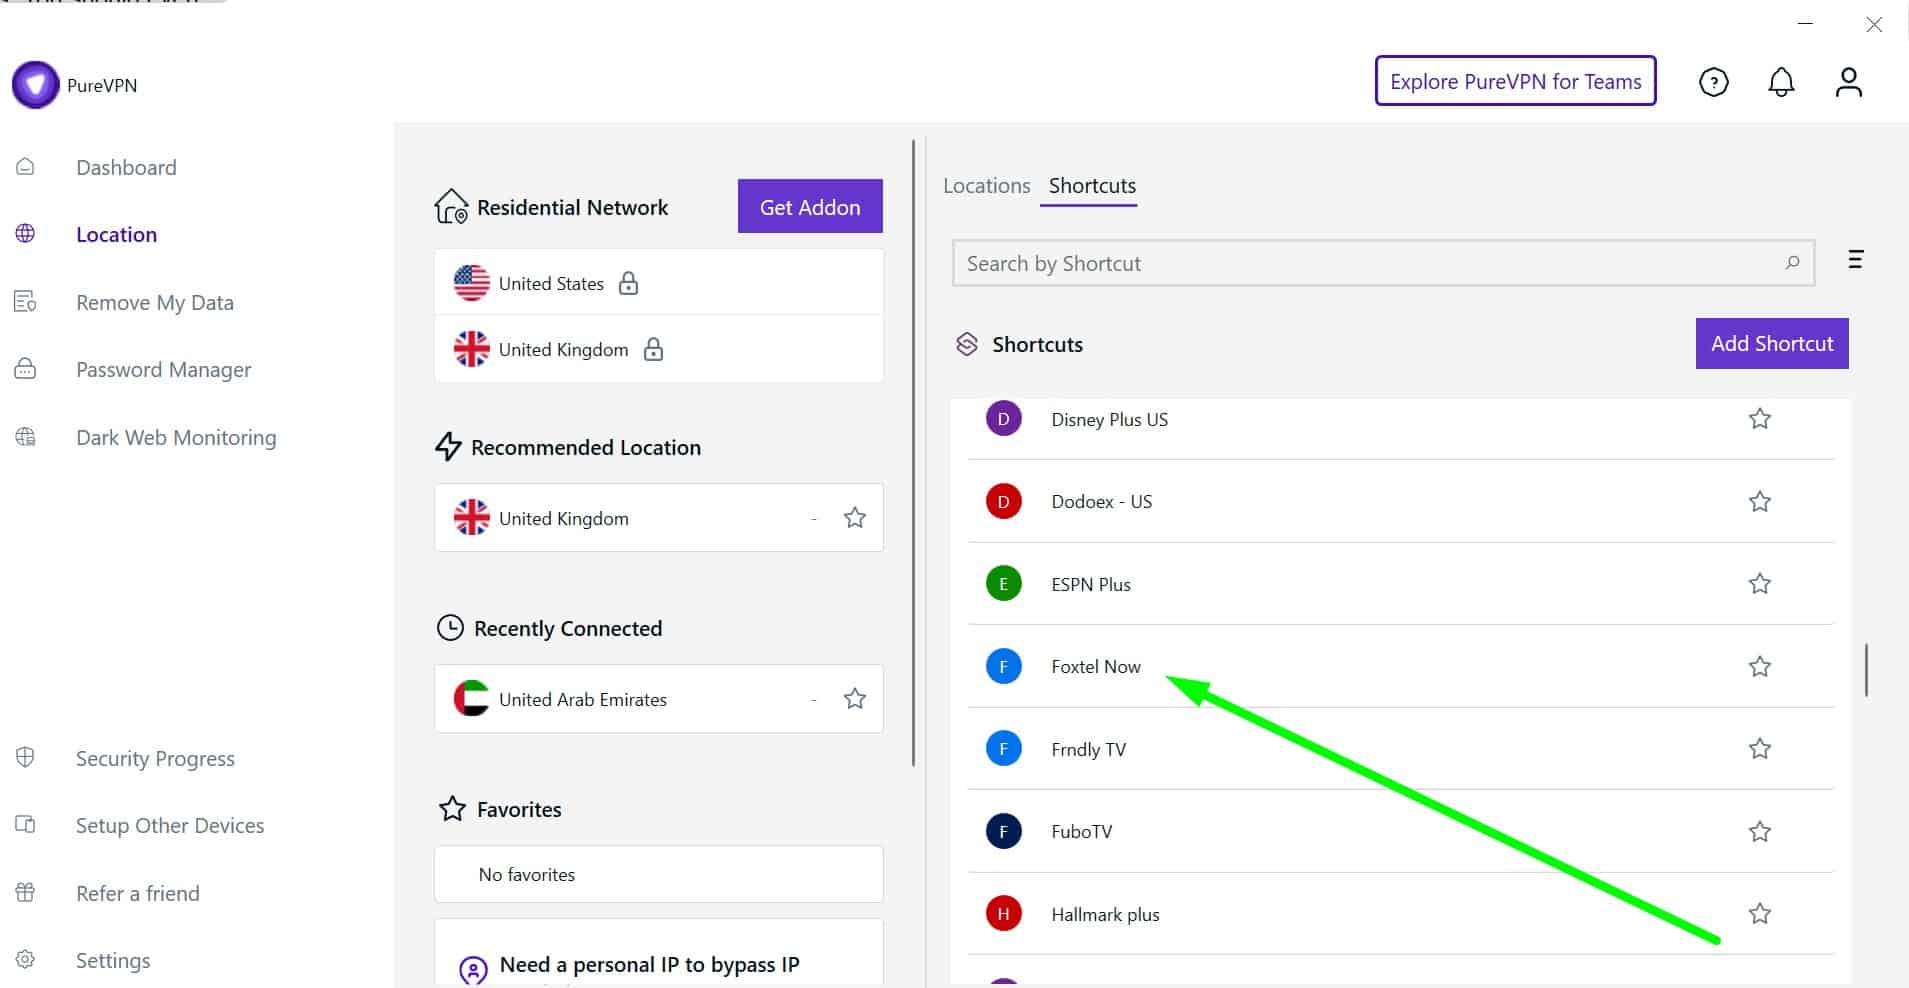
Task: Click the Settings gear icon
Action: 25,960
